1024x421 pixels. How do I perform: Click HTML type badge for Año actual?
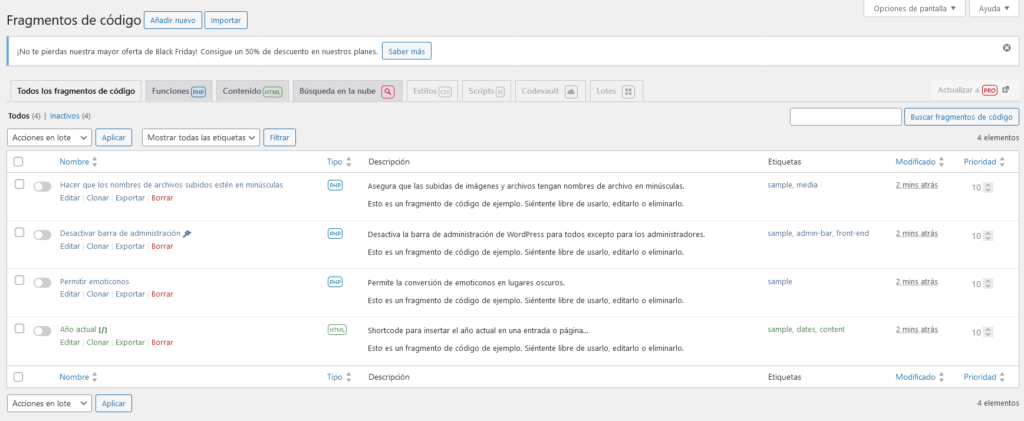coord(337,330)
